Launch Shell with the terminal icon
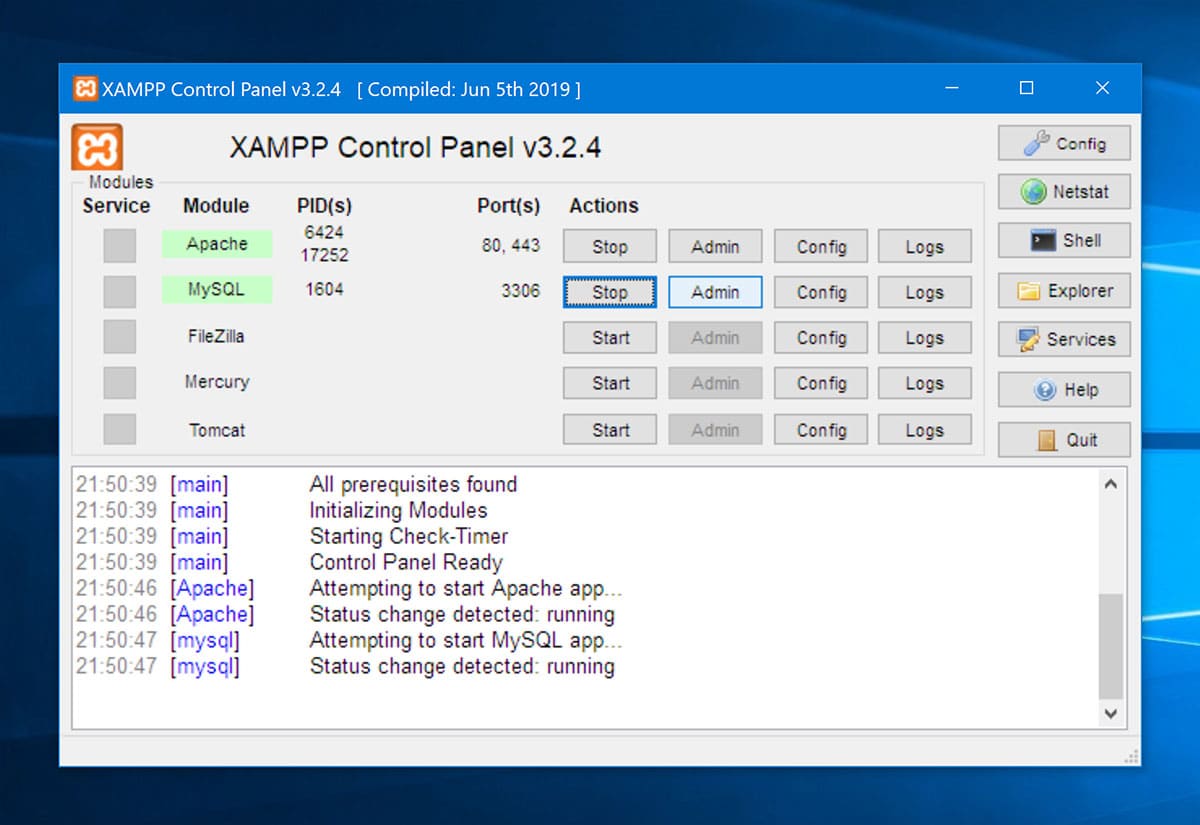This screenshot has width=1200, height=825. (1064, 240)
